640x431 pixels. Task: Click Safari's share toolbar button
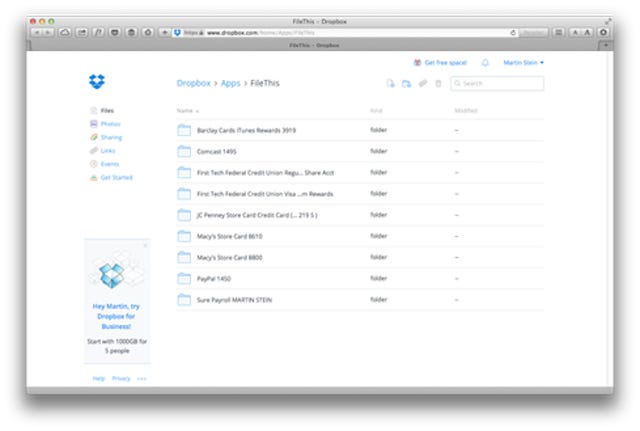82,32
